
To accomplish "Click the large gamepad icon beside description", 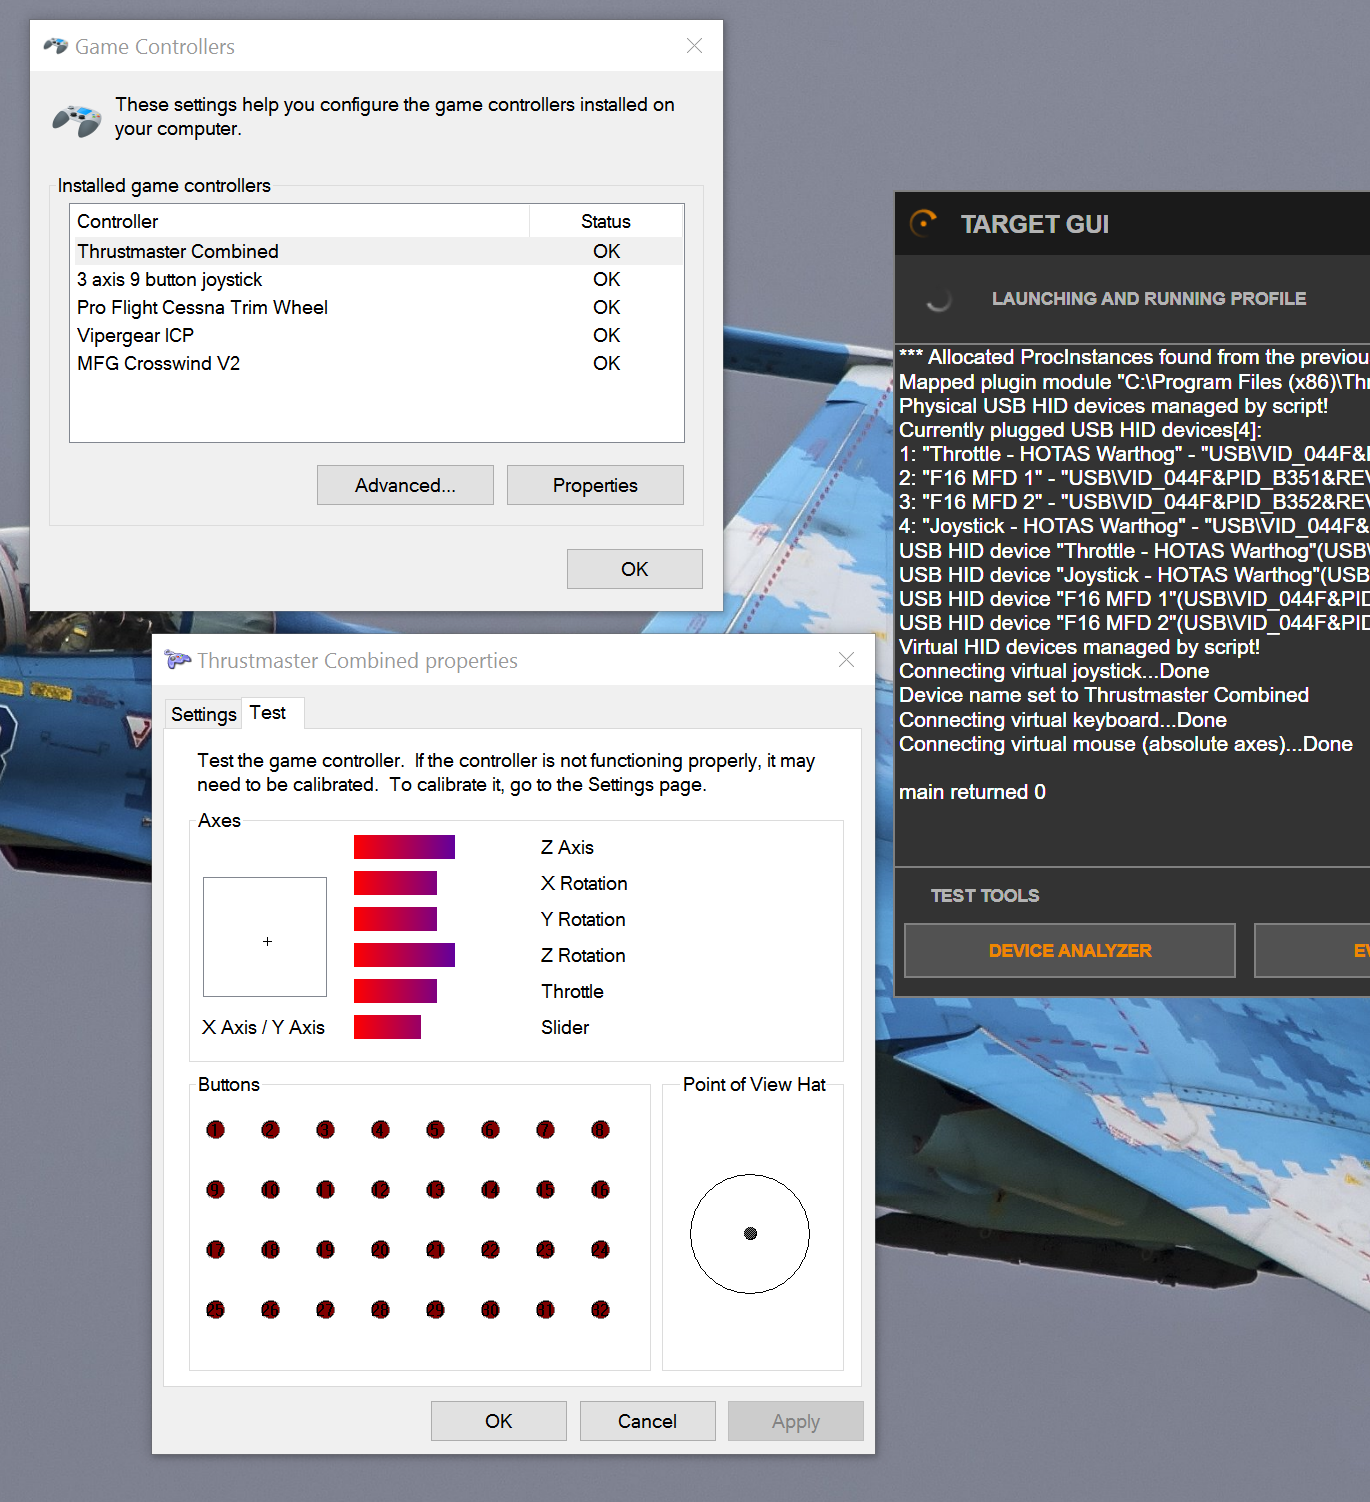I will (x=77, y=120).
